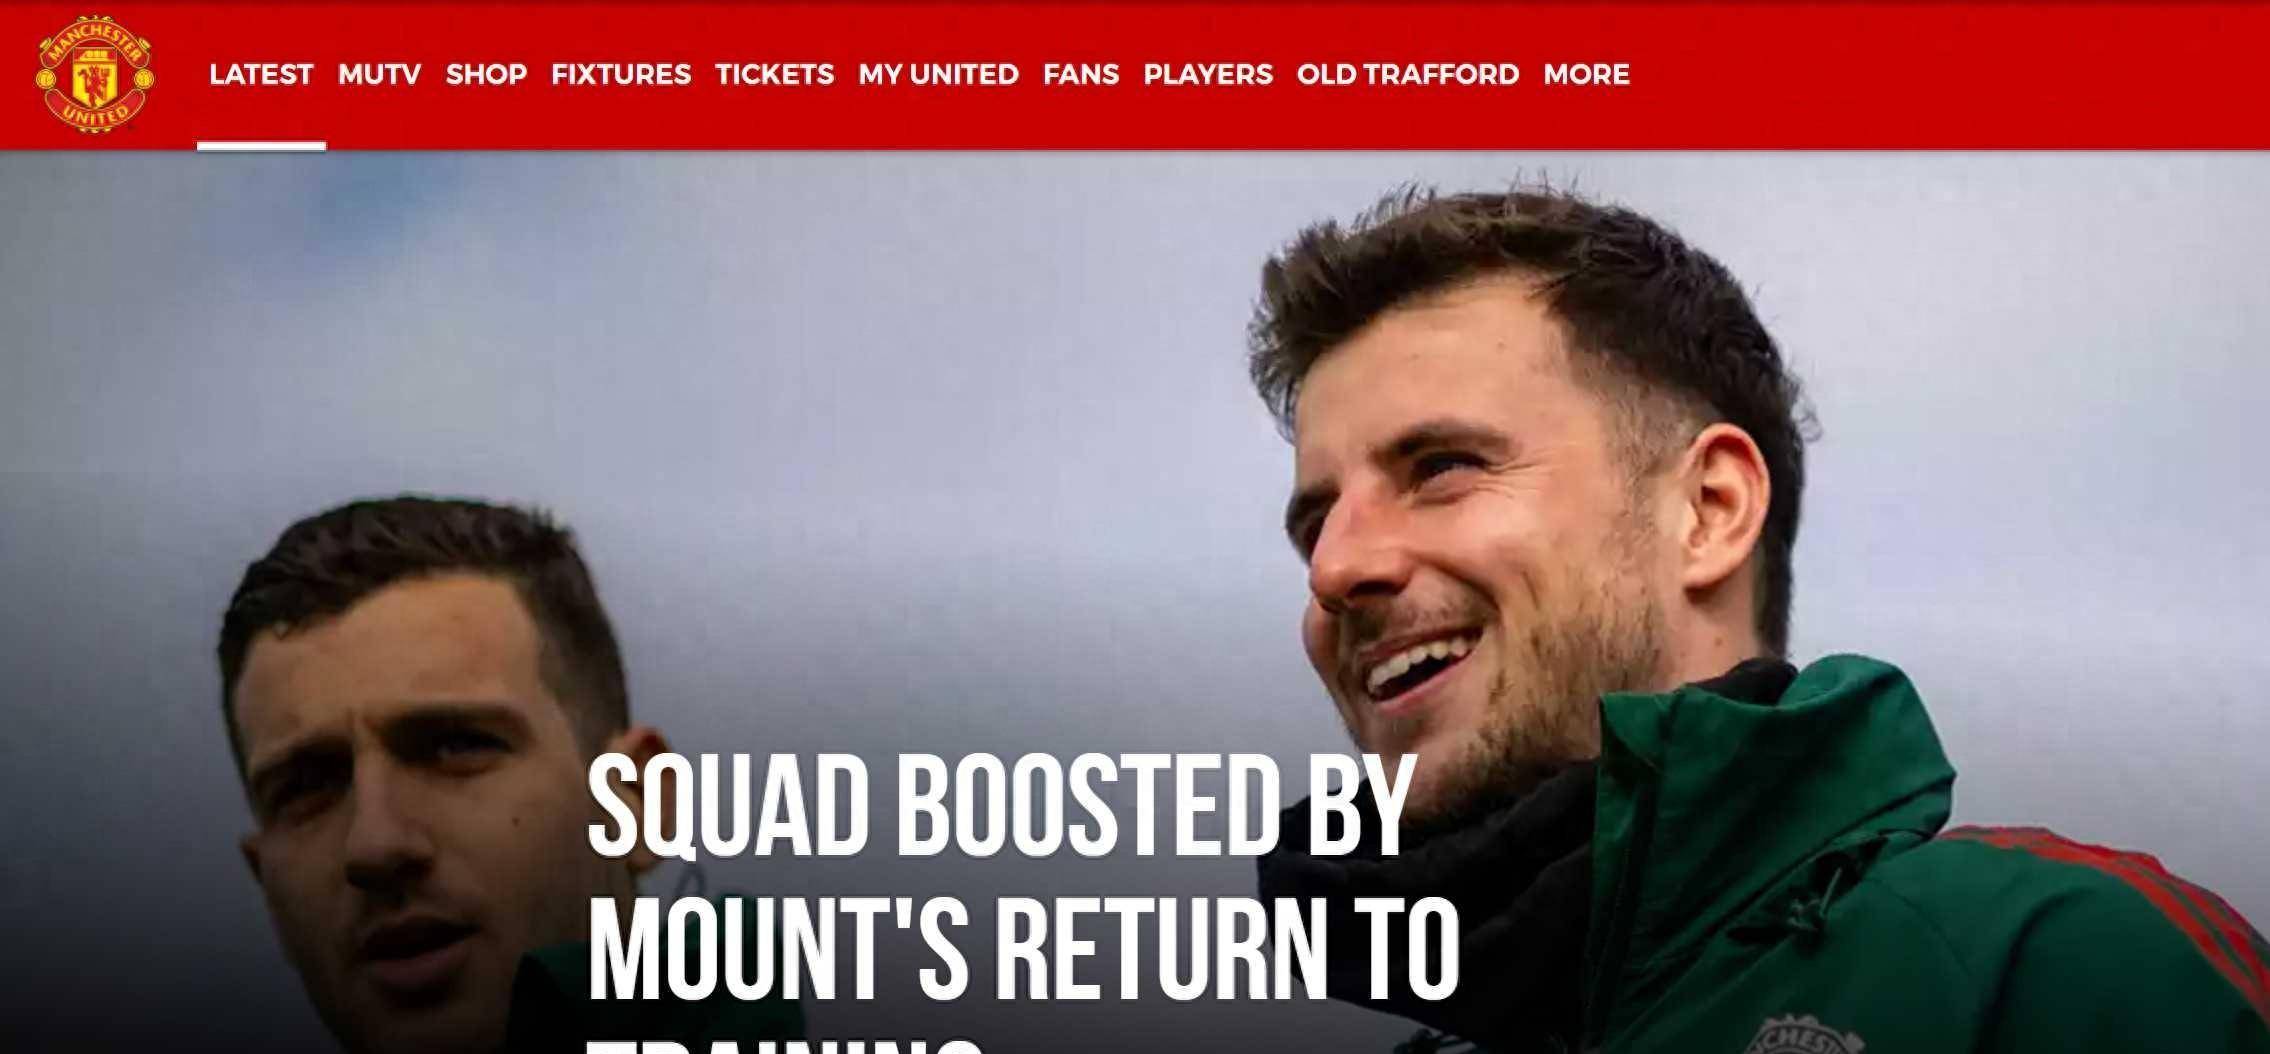The height and width of the screenshot is (1054, 2270).
Task: Click the empty red header area right of MORE
Action: point(1950,74)
